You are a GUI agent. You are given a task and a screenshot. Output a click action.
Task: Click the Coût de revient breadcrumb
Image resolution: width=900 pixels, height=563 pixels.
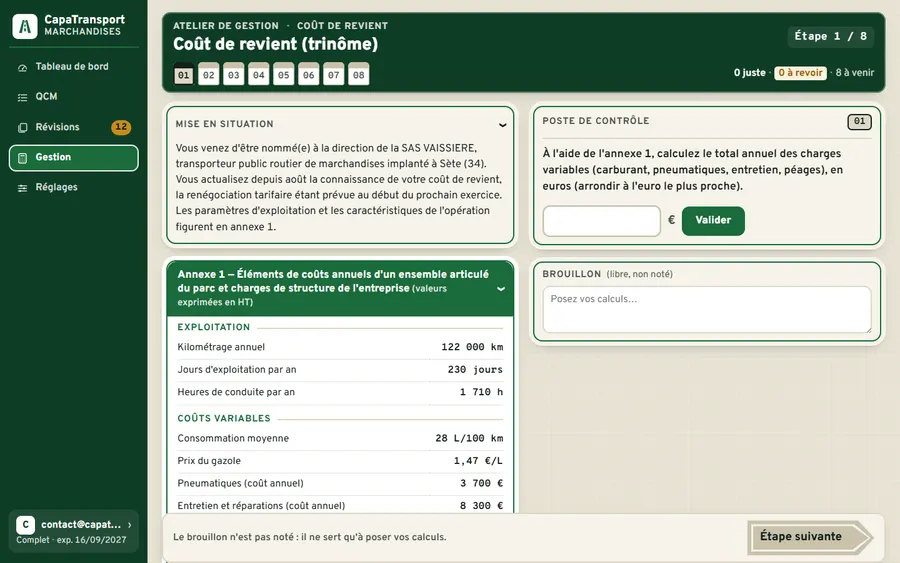[342, 26]
